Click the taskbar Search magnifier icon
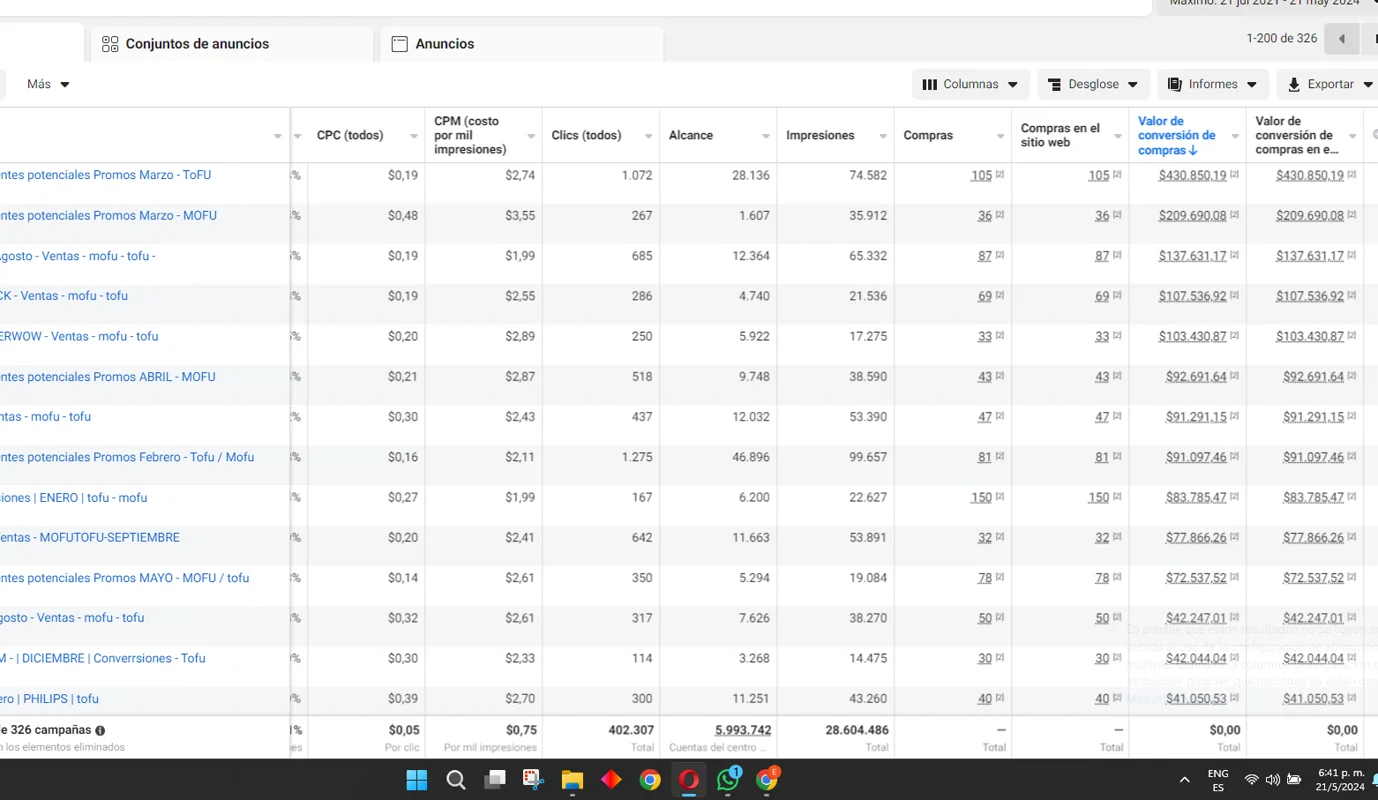This screenshot has width=1378, height=800. (456, 780)
